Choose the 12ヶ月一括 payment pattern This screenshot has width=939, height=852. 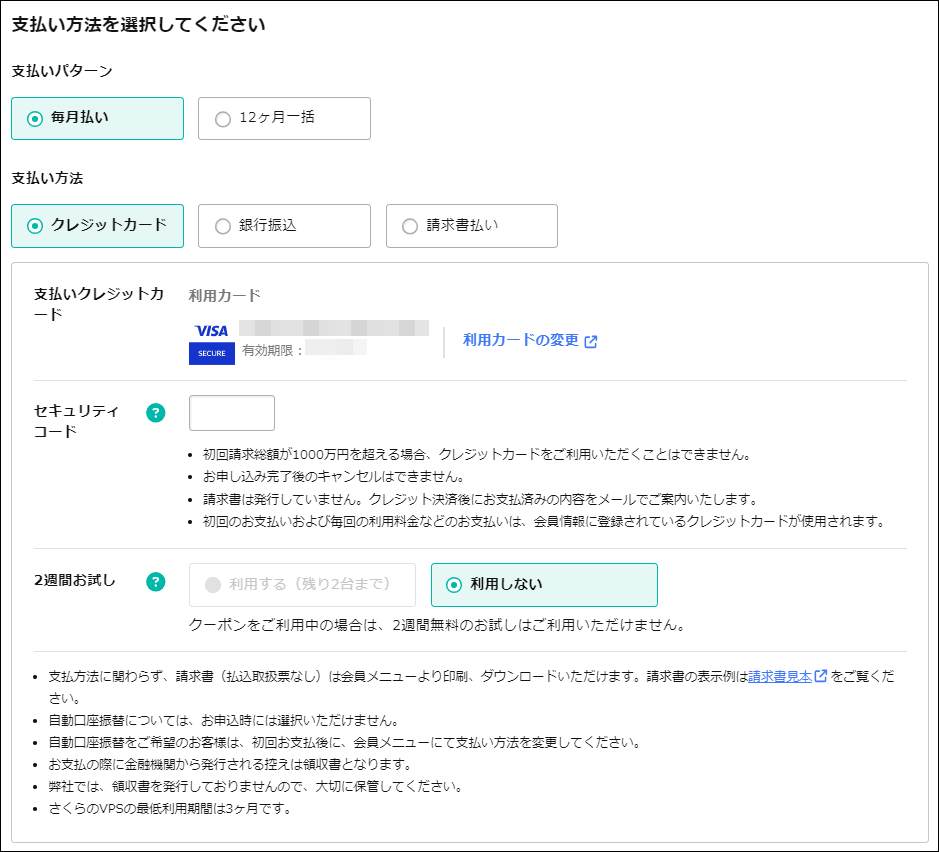(284, 118)
